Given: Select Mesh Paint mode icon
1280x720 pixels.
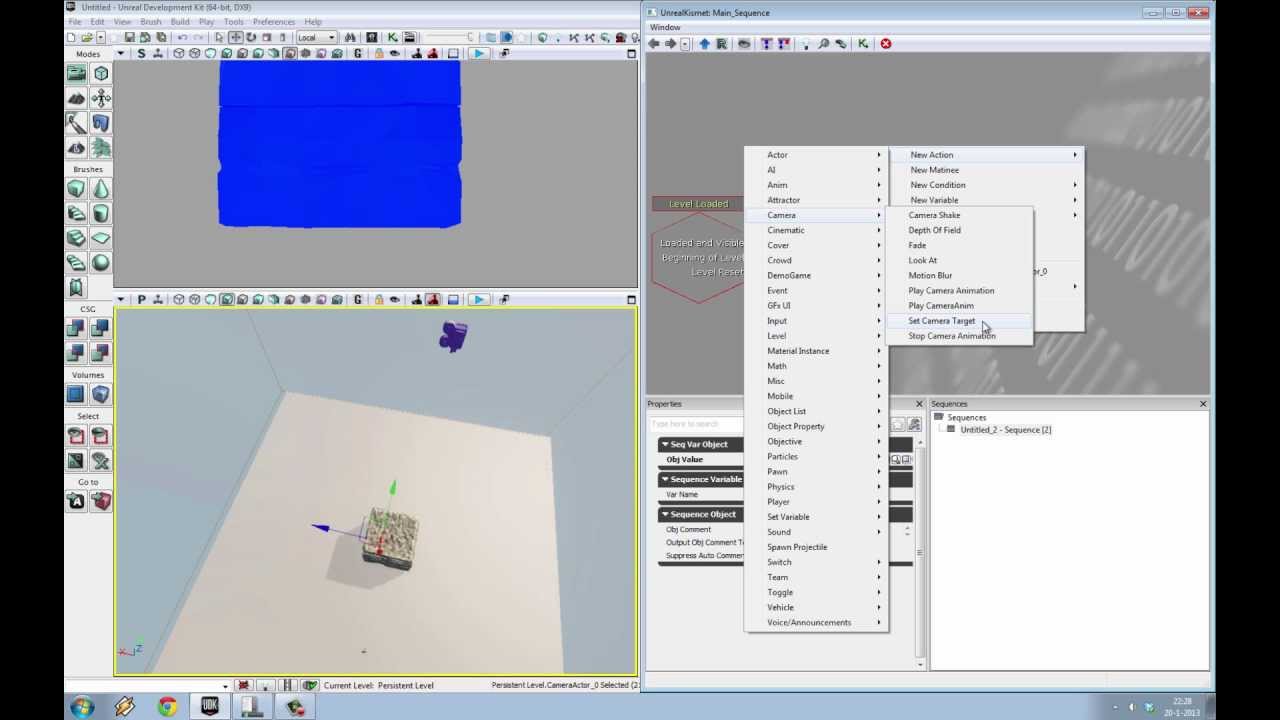Looking at the screenshot, I should click(x=76, y=123).
